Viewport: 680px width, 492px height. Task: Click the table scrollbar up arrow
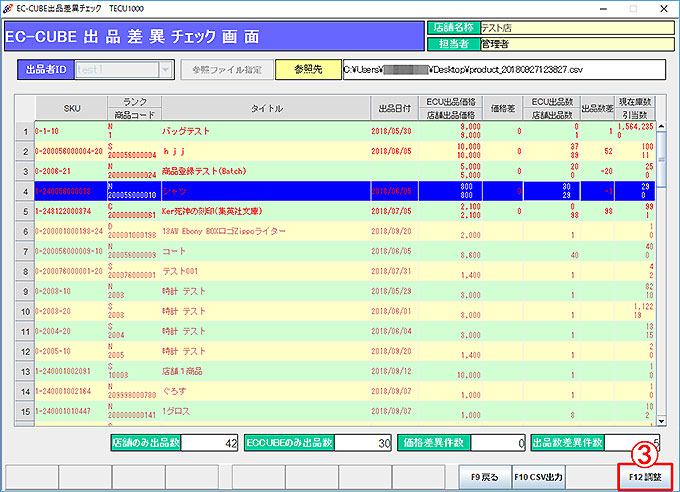click(x=661, y=126)
